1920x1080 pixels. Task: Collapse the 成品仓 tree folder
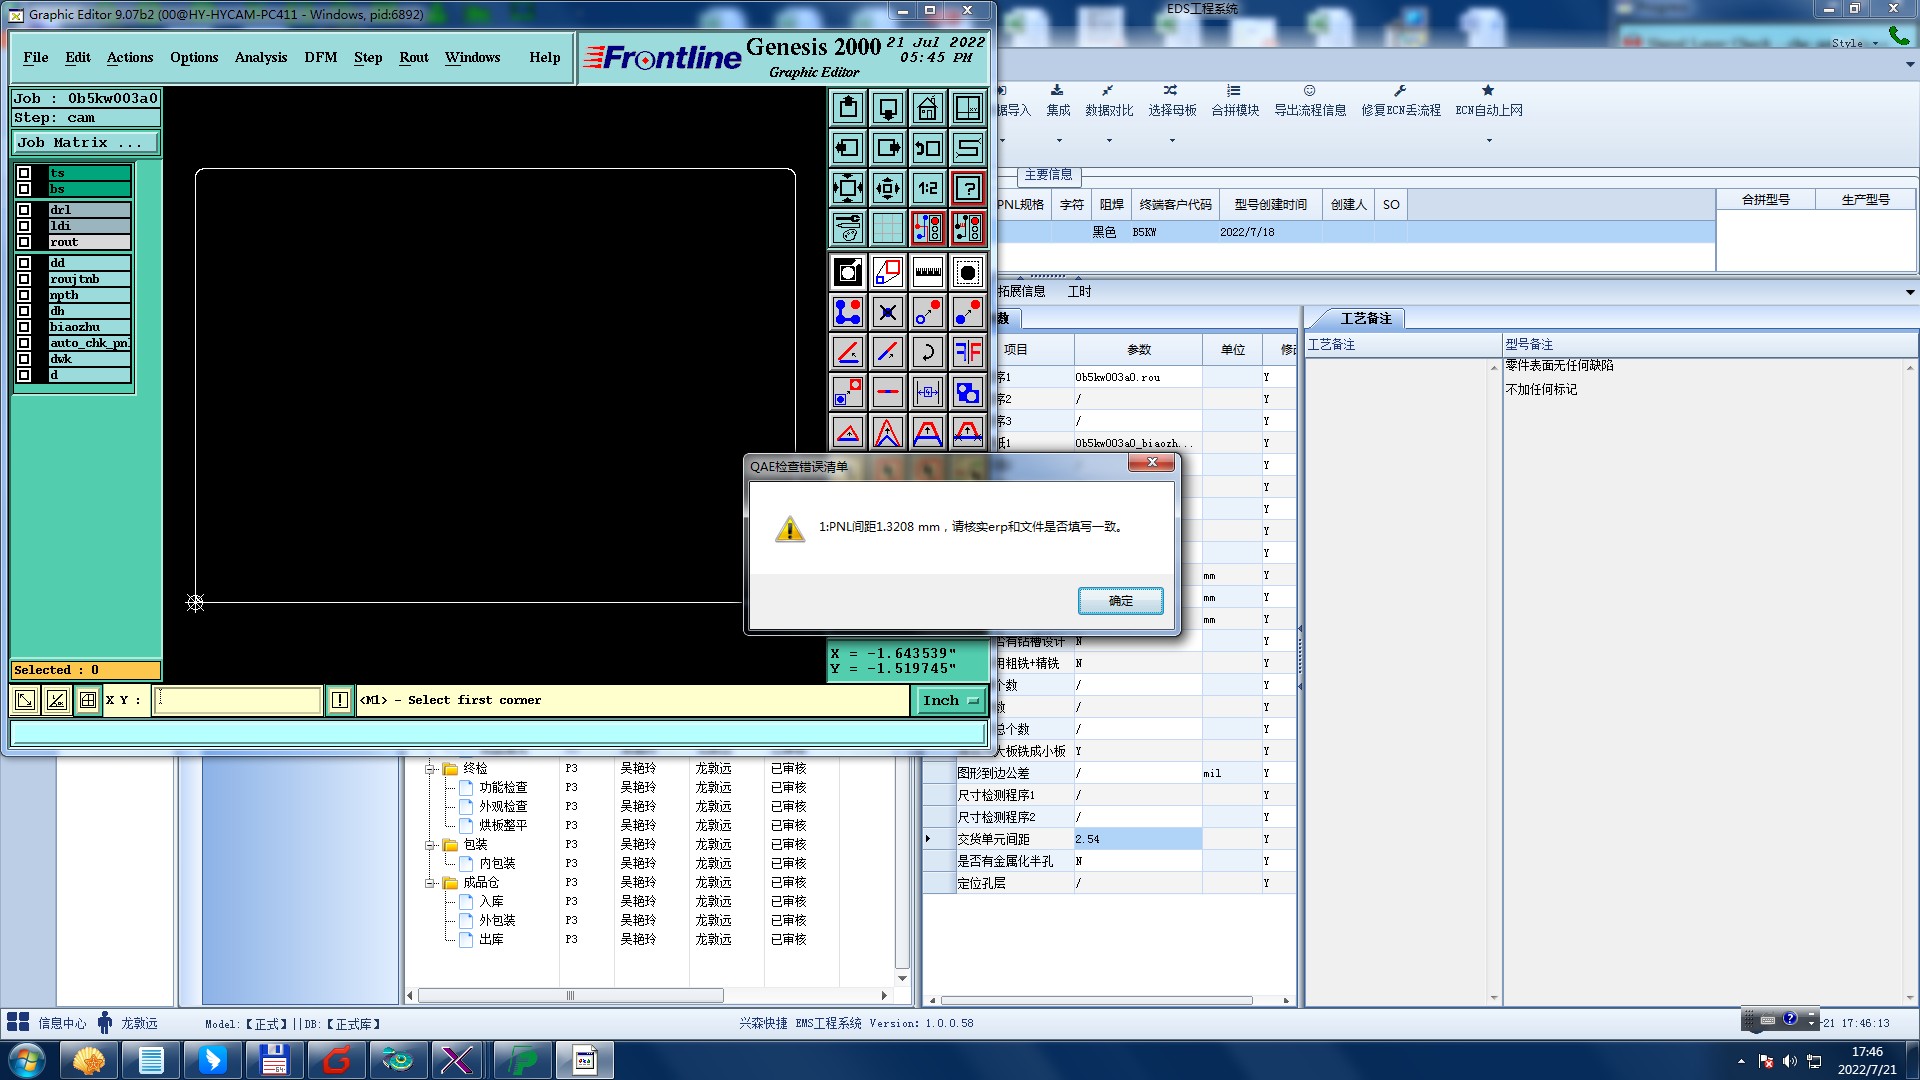(430, 883)
